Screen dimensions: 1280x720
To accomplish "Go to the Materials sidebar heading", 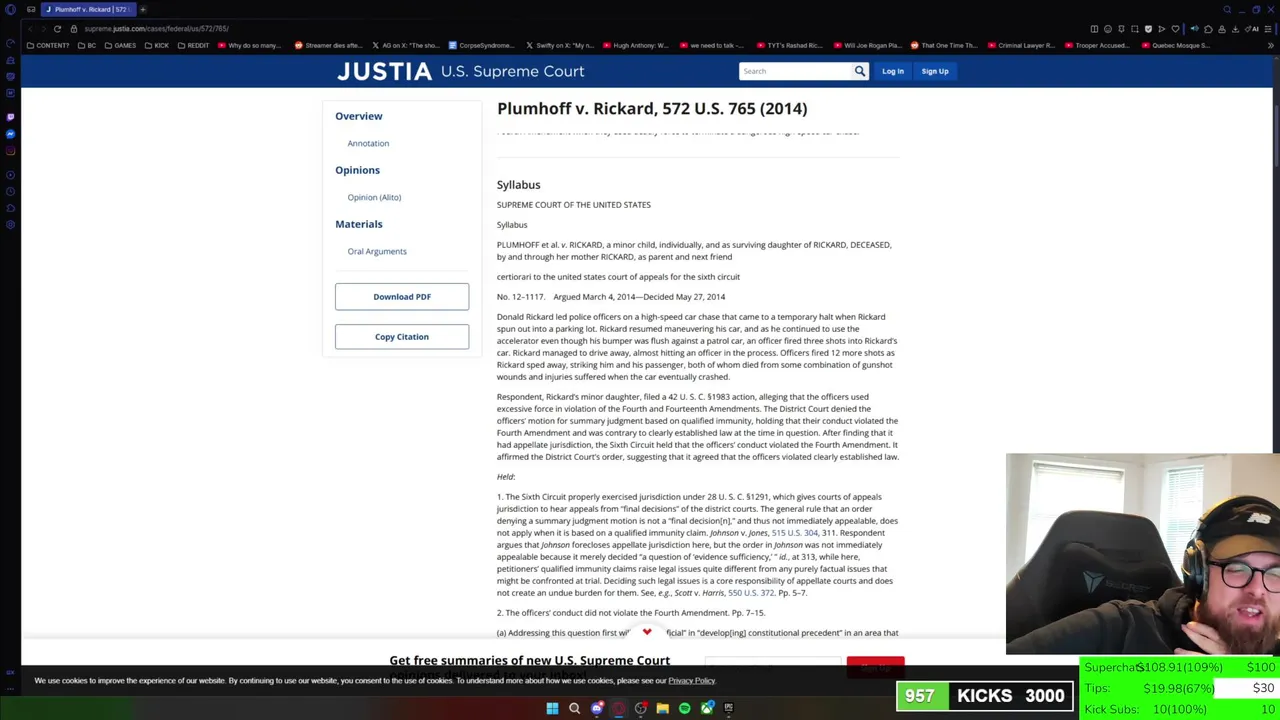I will [359, 224].
